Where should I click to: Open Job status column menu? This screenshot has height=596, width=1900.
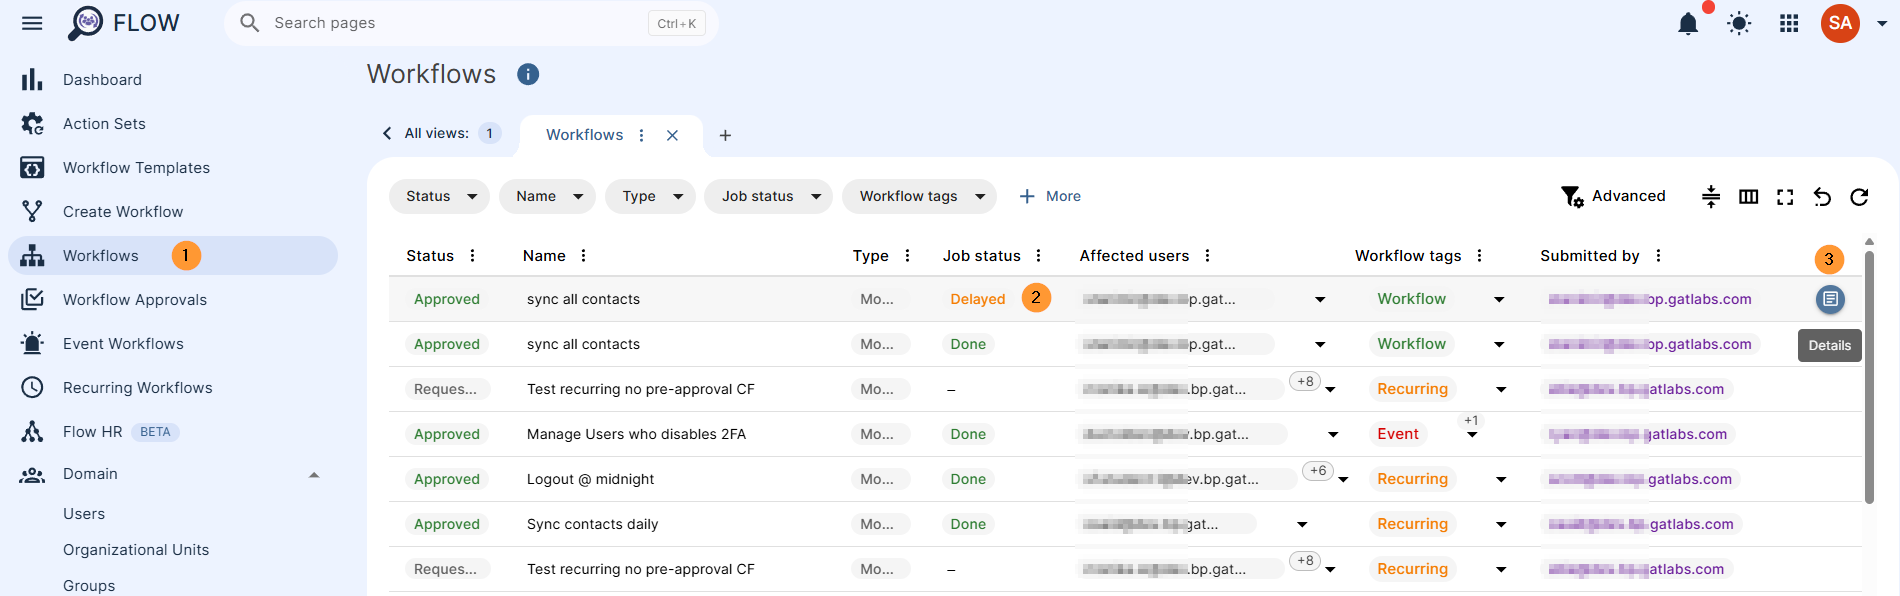[x=1038, y=256]
